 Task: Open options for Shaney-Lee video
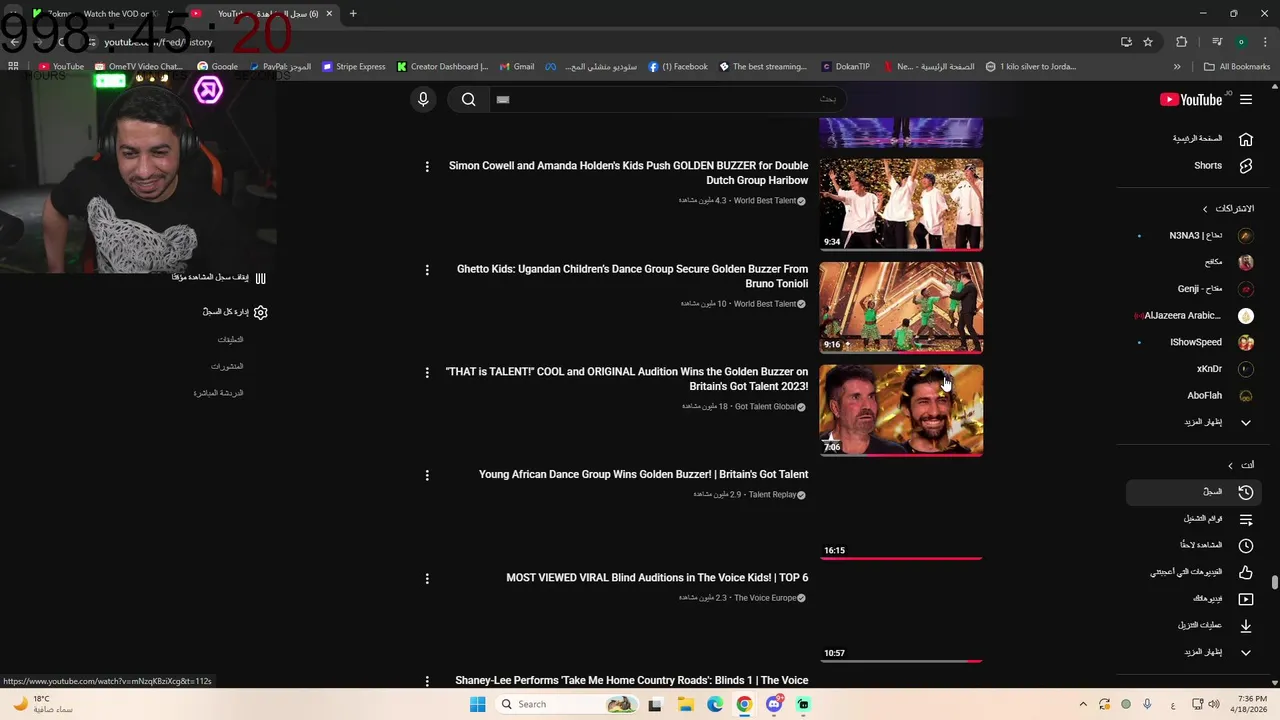[x=427, y=681]
